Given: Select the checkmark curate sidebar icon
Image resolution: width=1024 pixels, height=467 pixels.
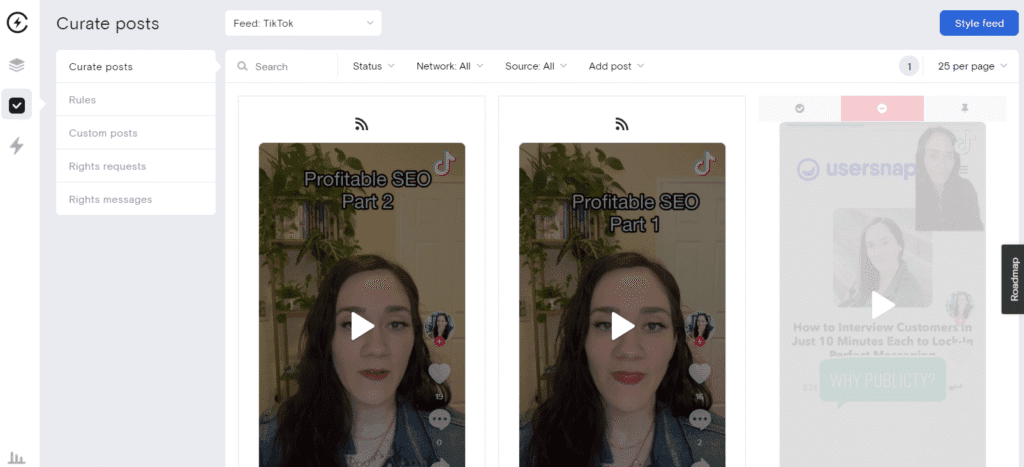Looking at the screenshot, I should (x=17, y=105).
